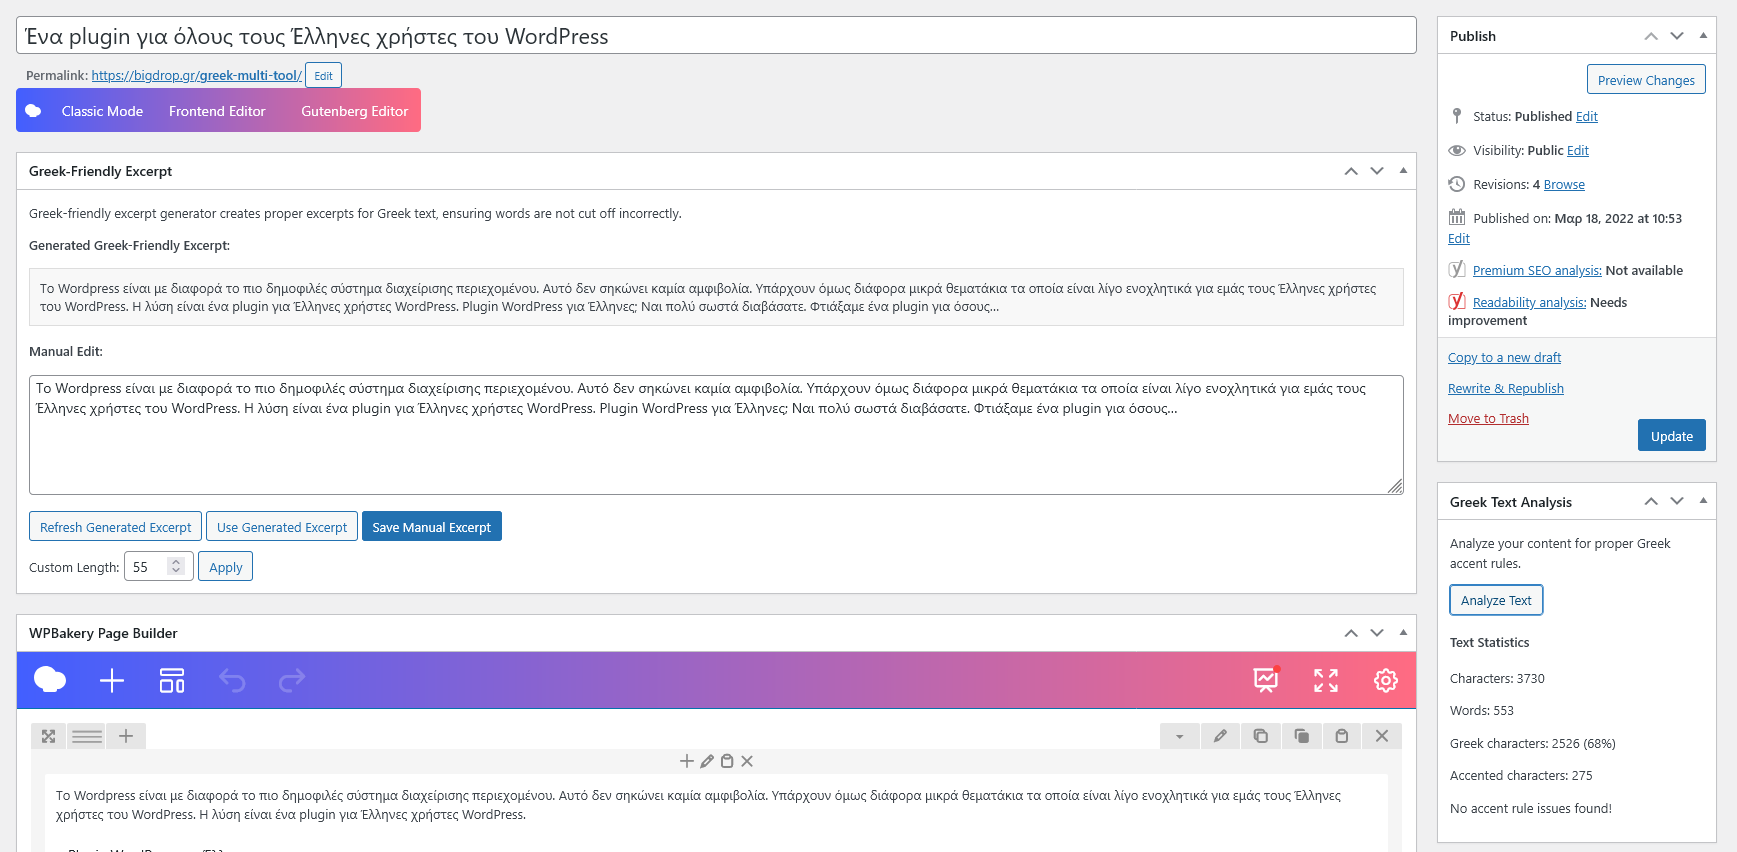1737x852 pixels.
Task: Prepend element to column with plus icon
Action: tap(687, 761)
